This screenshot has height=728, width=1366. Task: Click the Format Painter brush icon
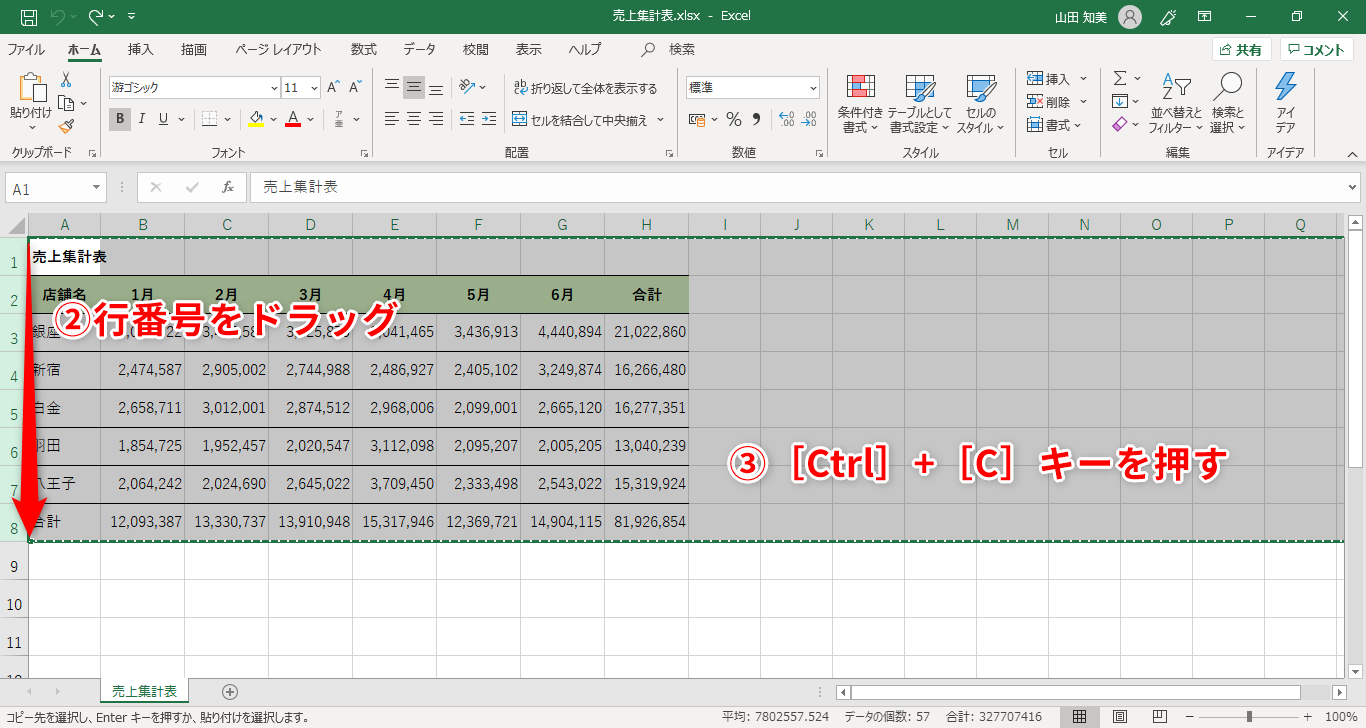[x=66, y=126]
